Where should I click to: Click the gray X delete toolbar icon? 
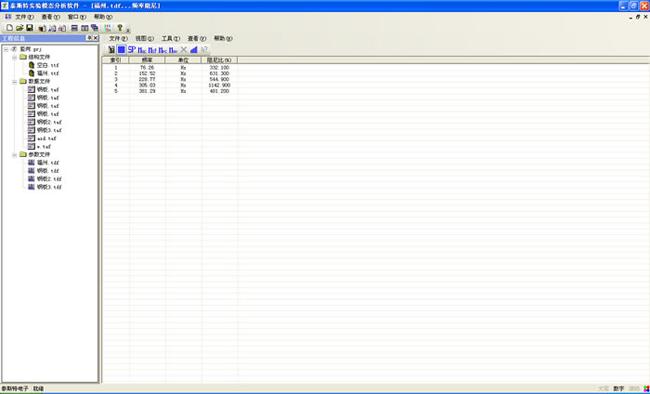point(184,50)
